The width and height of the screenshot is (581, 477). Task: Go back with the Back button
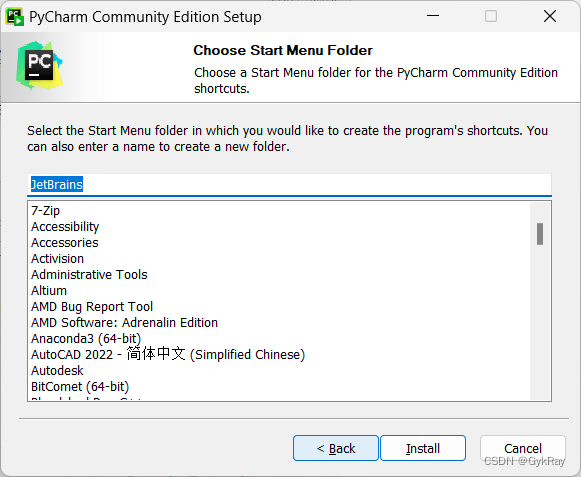click(336, 448)
